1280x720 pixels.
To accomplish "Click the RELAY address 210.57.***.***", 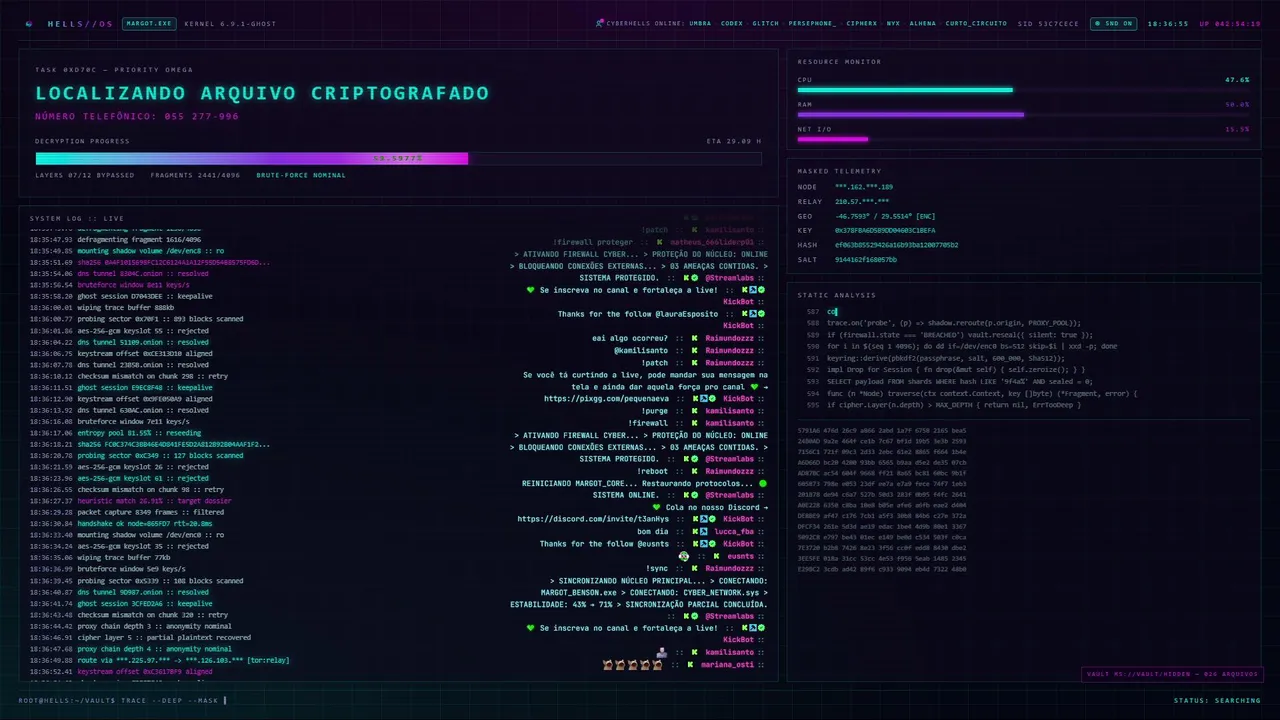I will pyautogui.click(x=862, y=201).
